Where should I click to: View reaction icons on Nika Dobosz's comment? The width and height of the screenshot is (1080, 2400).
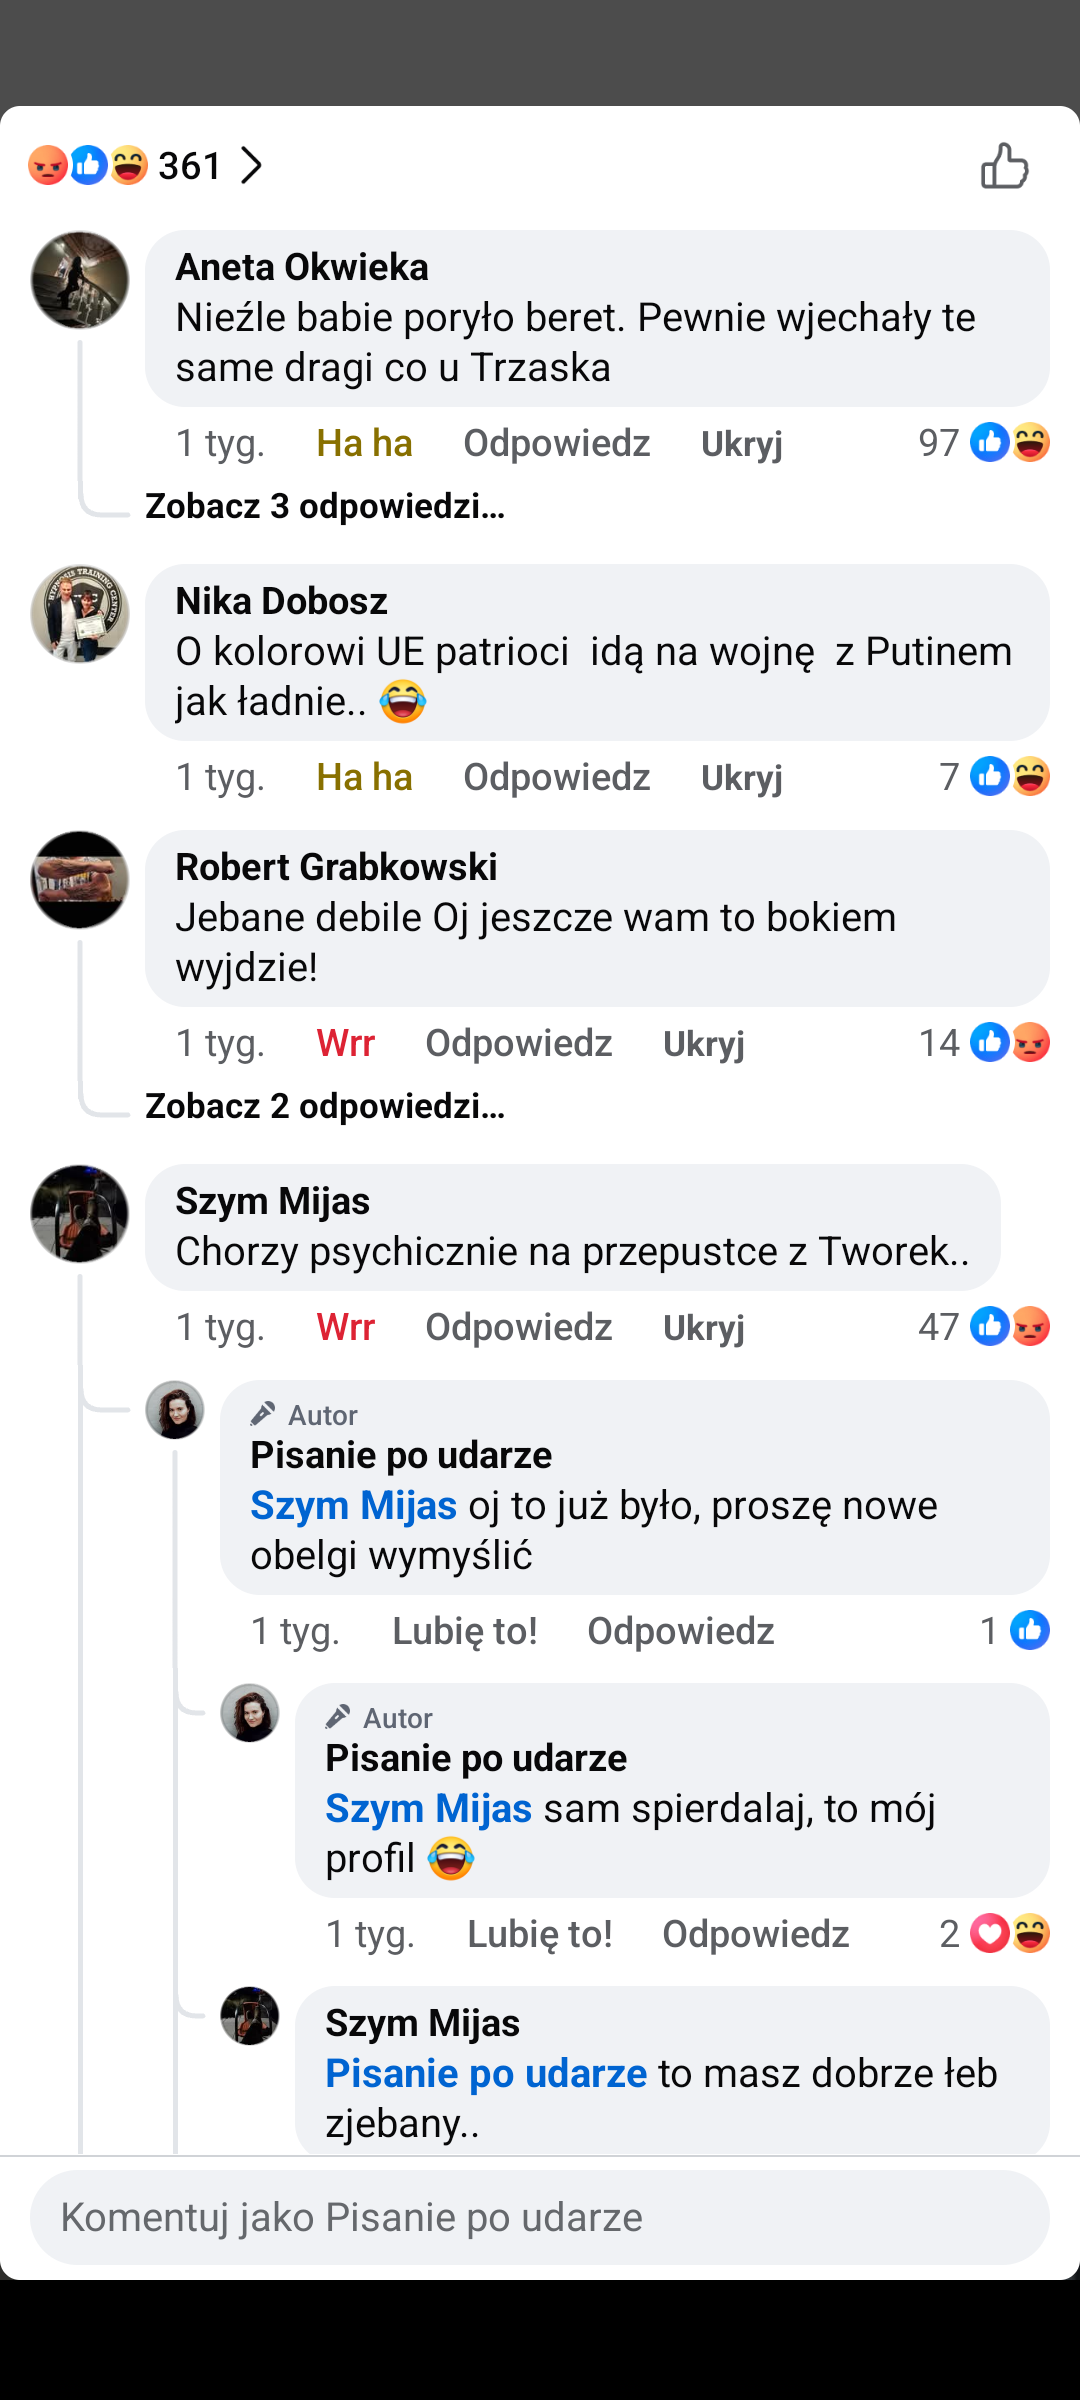(x=1009, y=777)
